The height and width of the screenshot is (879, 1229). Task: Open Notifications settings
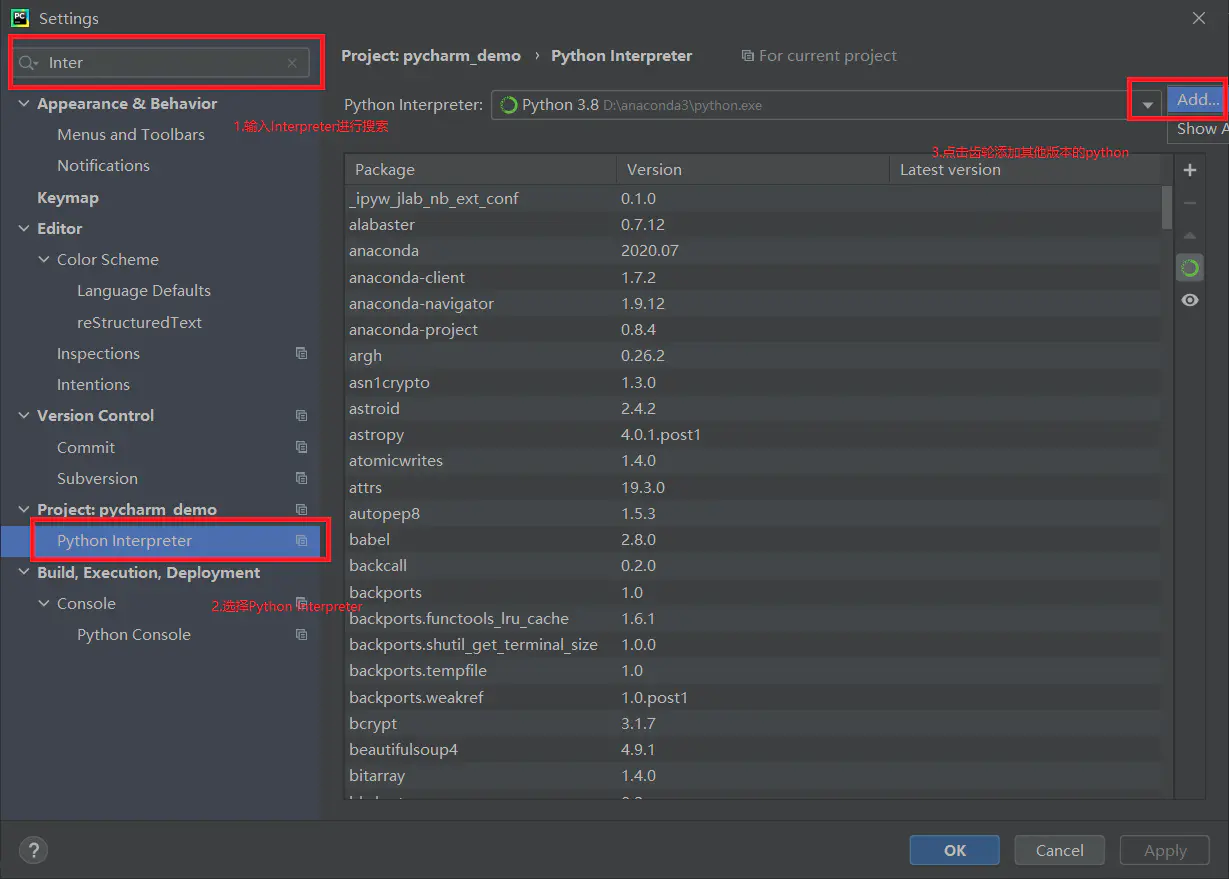click(103, 165)
